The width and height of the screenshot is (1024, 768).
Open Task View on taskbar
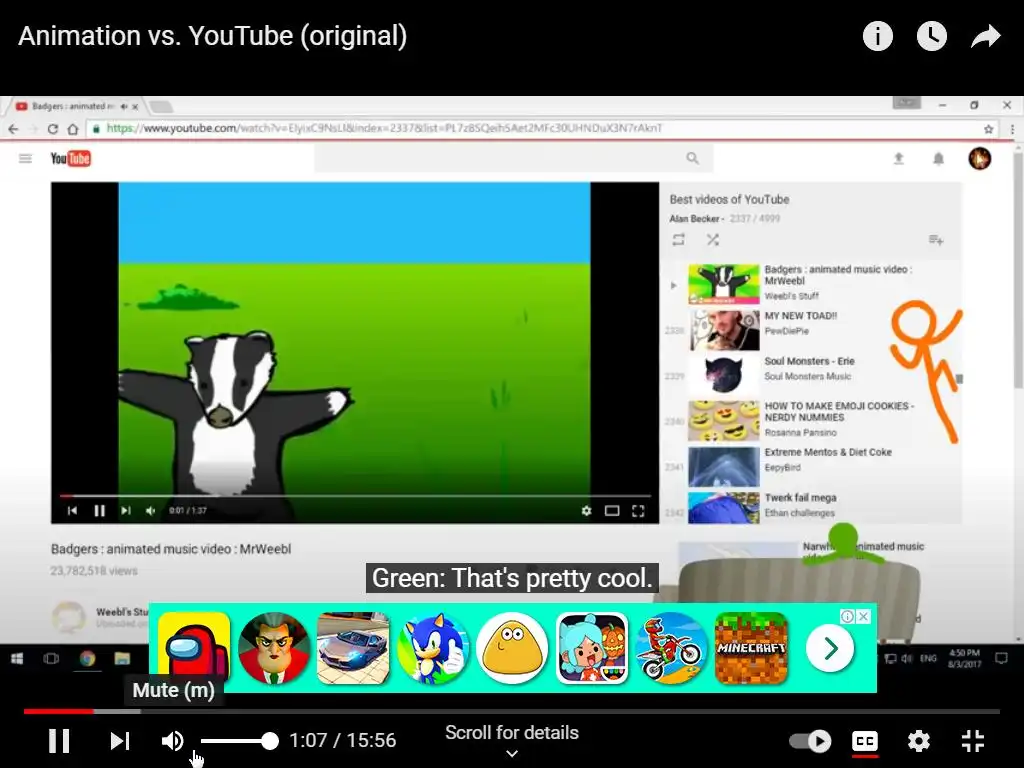(x=51, y=658)
